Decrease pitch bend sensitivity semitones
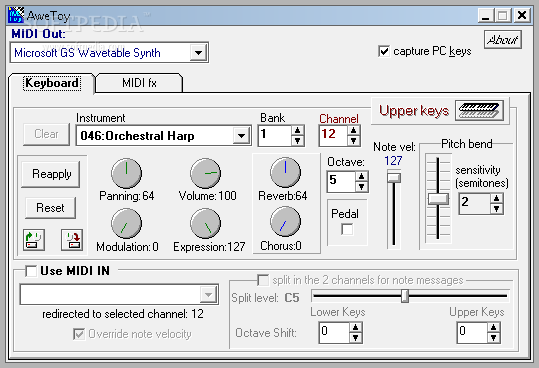This screenshot has width=539, height=368. coord(496,208)
